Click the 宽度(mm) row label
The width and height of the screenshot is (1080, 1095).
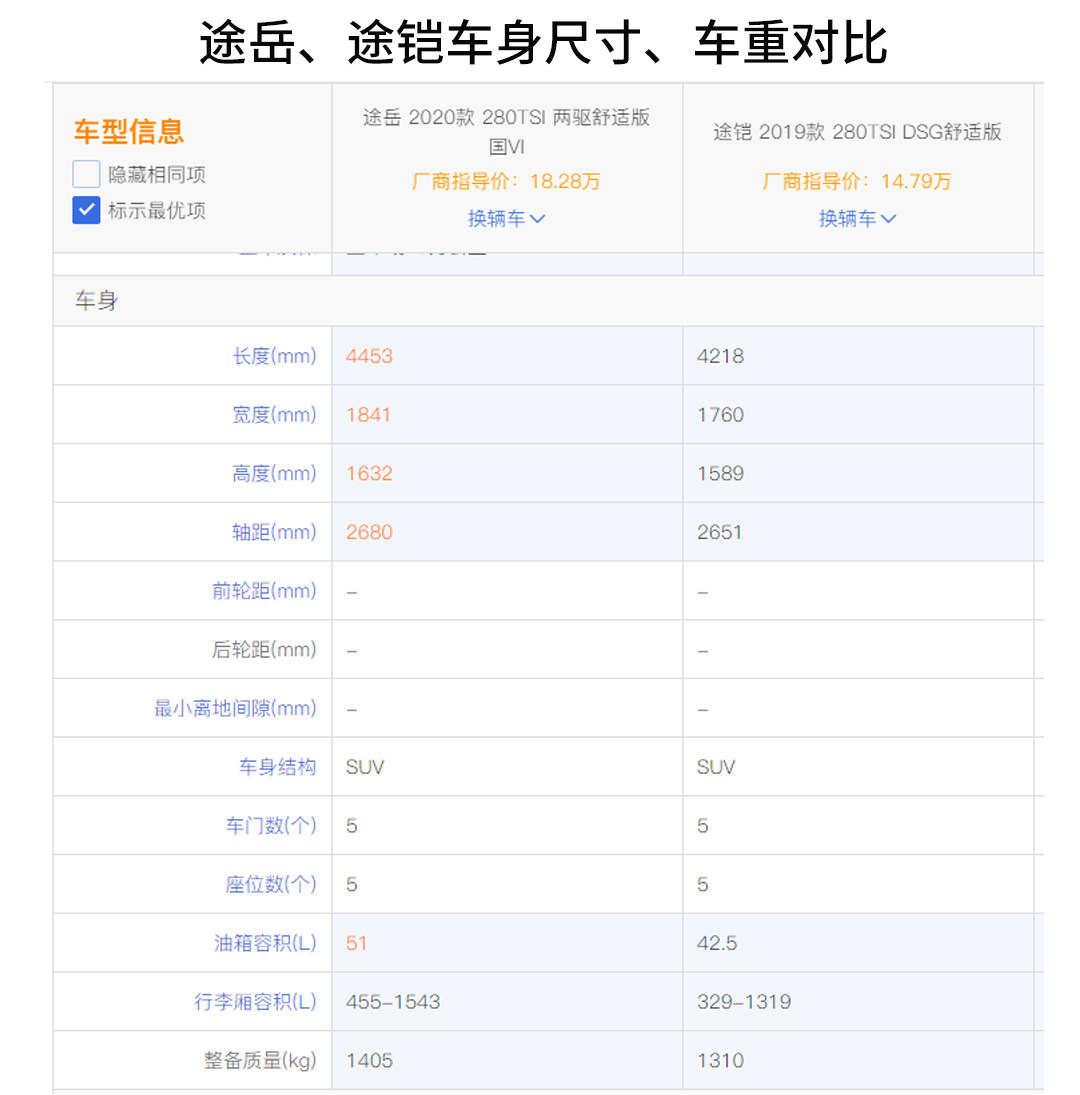274,415
